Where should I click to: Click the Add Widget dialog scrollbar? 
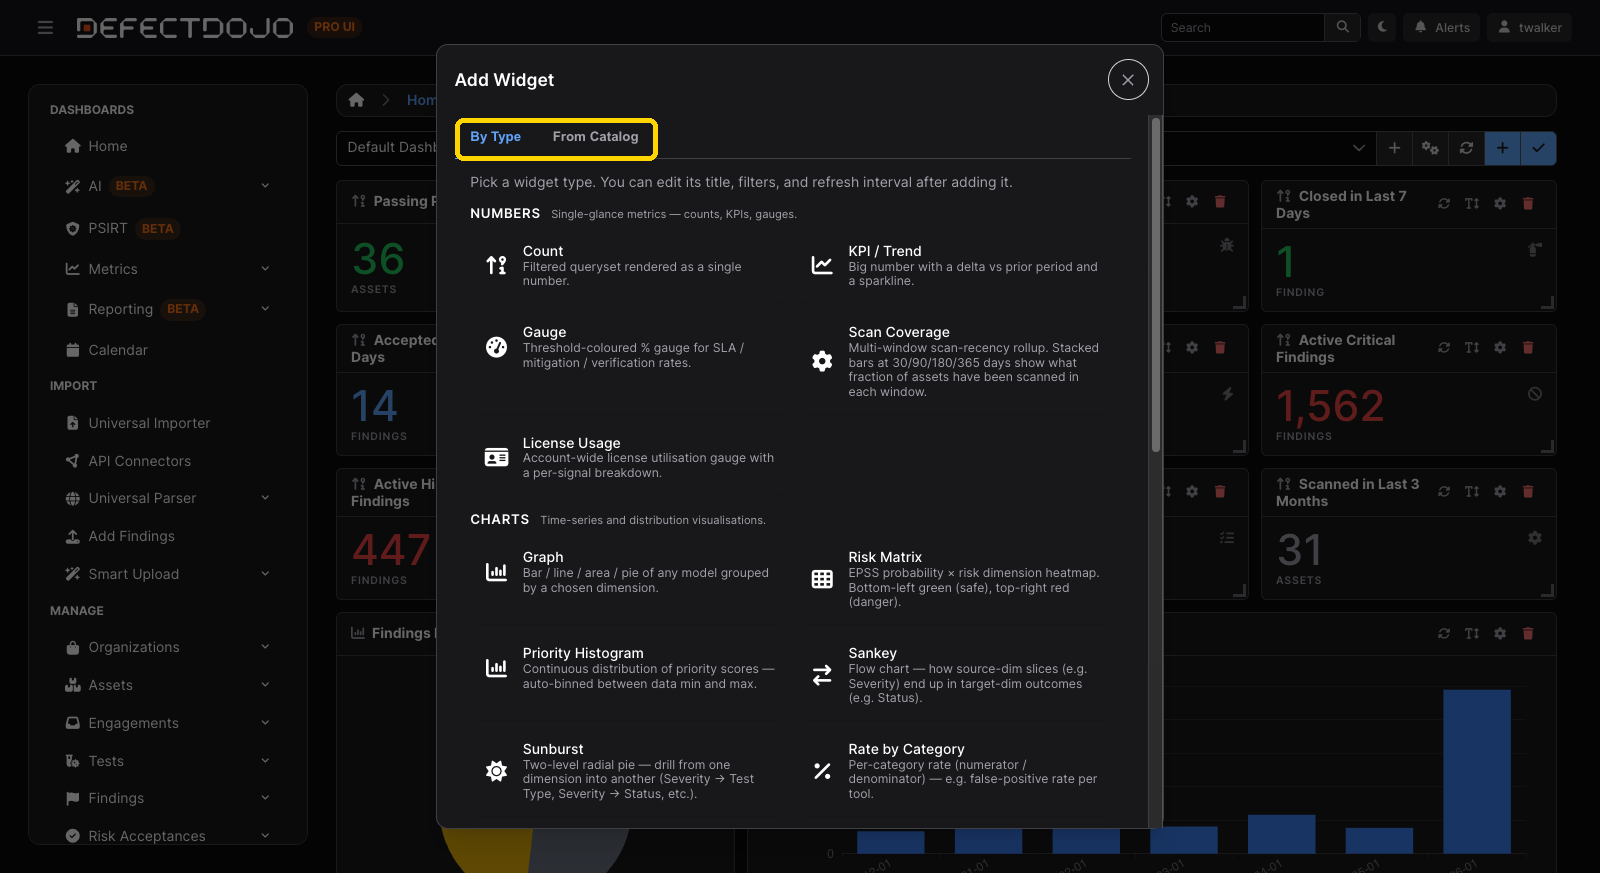1156,285
